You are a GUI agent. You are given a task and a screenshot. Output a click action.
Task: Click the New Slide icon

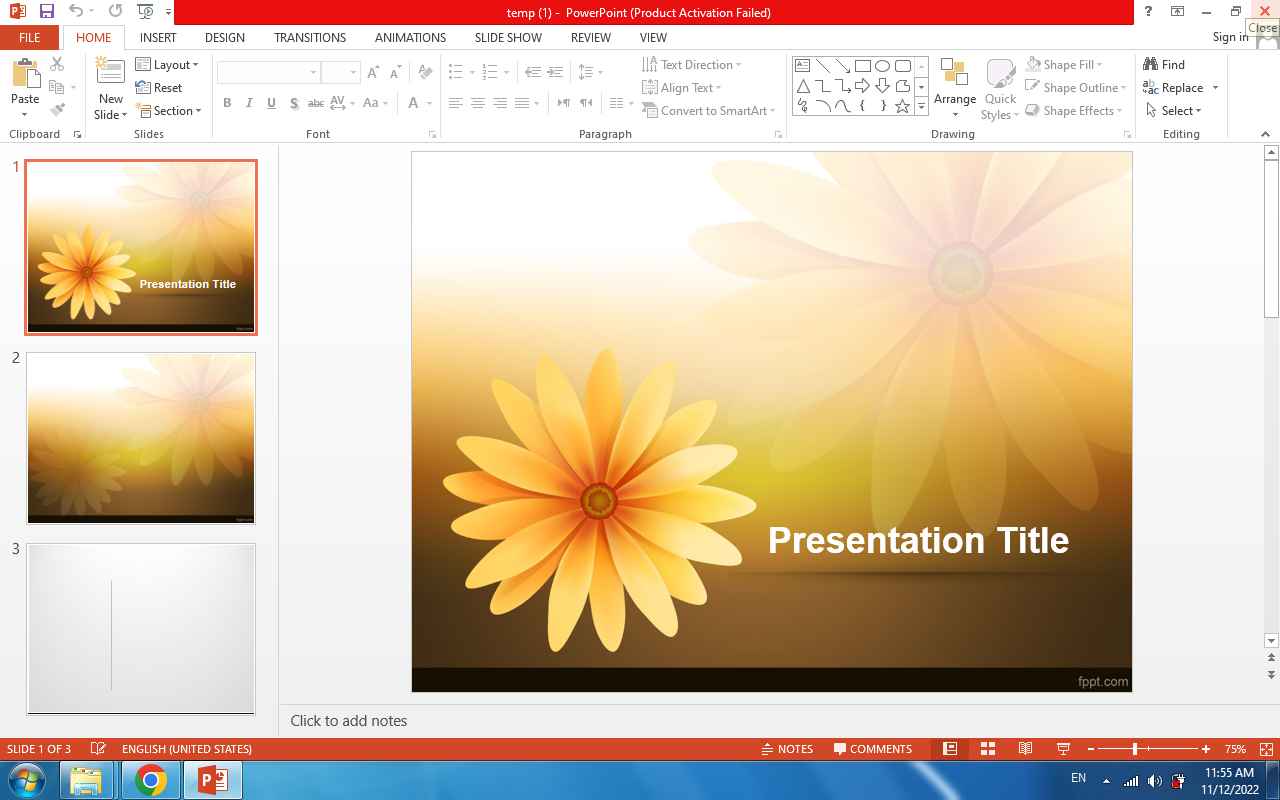coord(110,73)
